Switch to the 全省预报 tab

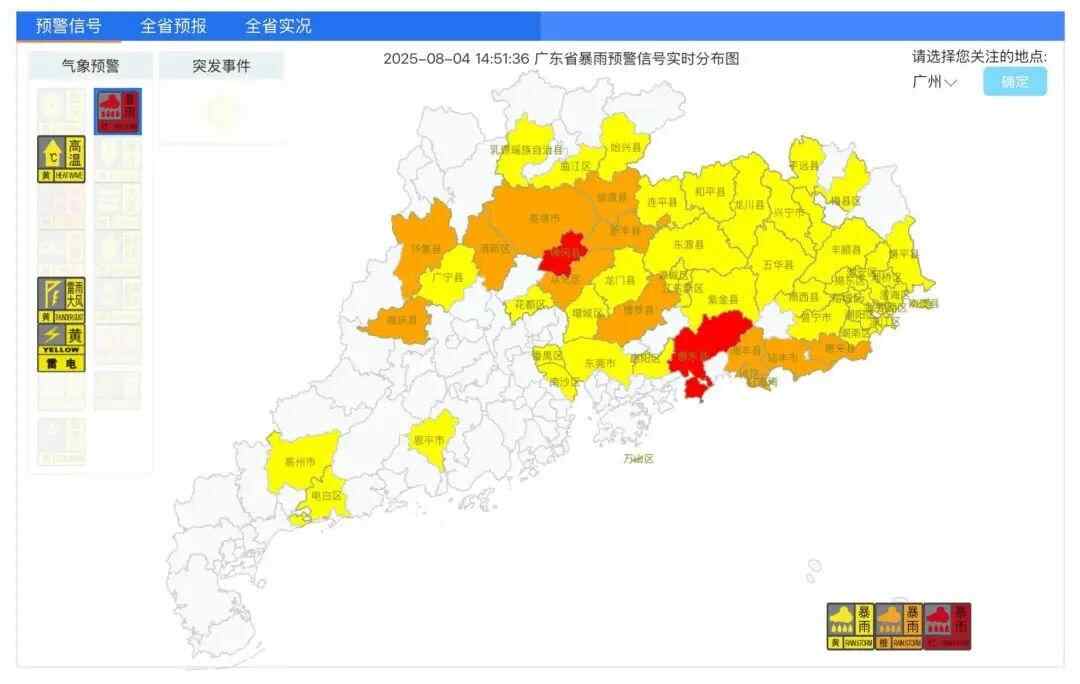click(x=174, y=26)
